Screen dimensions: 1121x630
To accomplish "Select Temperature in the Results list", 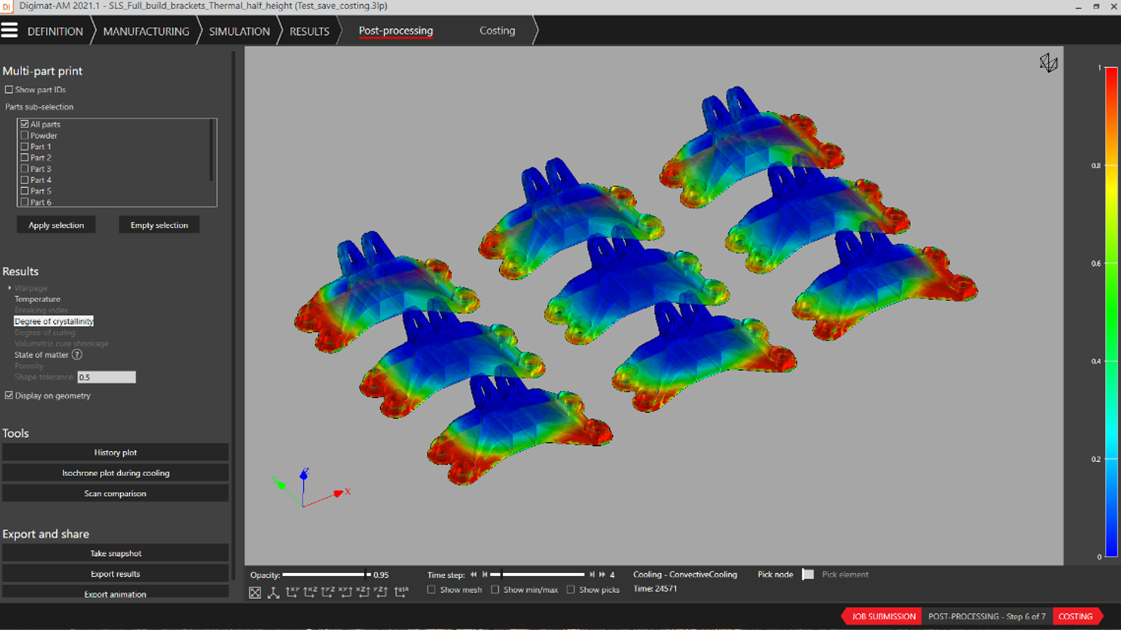I will point(37,299).
